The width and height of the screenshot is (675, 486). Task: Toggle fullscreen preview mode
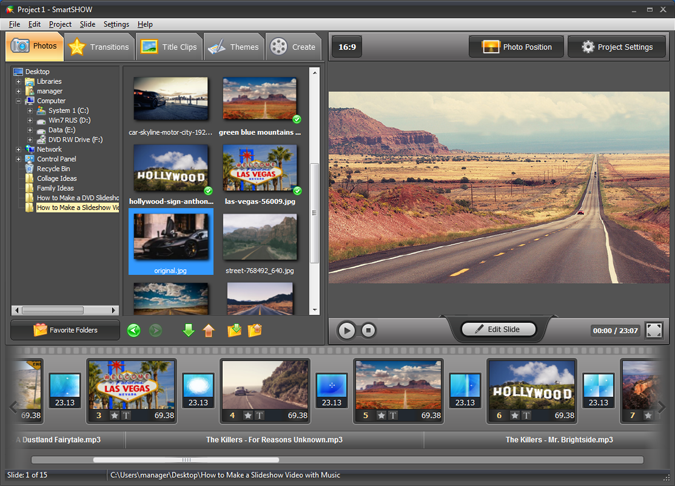pos(654,330)
